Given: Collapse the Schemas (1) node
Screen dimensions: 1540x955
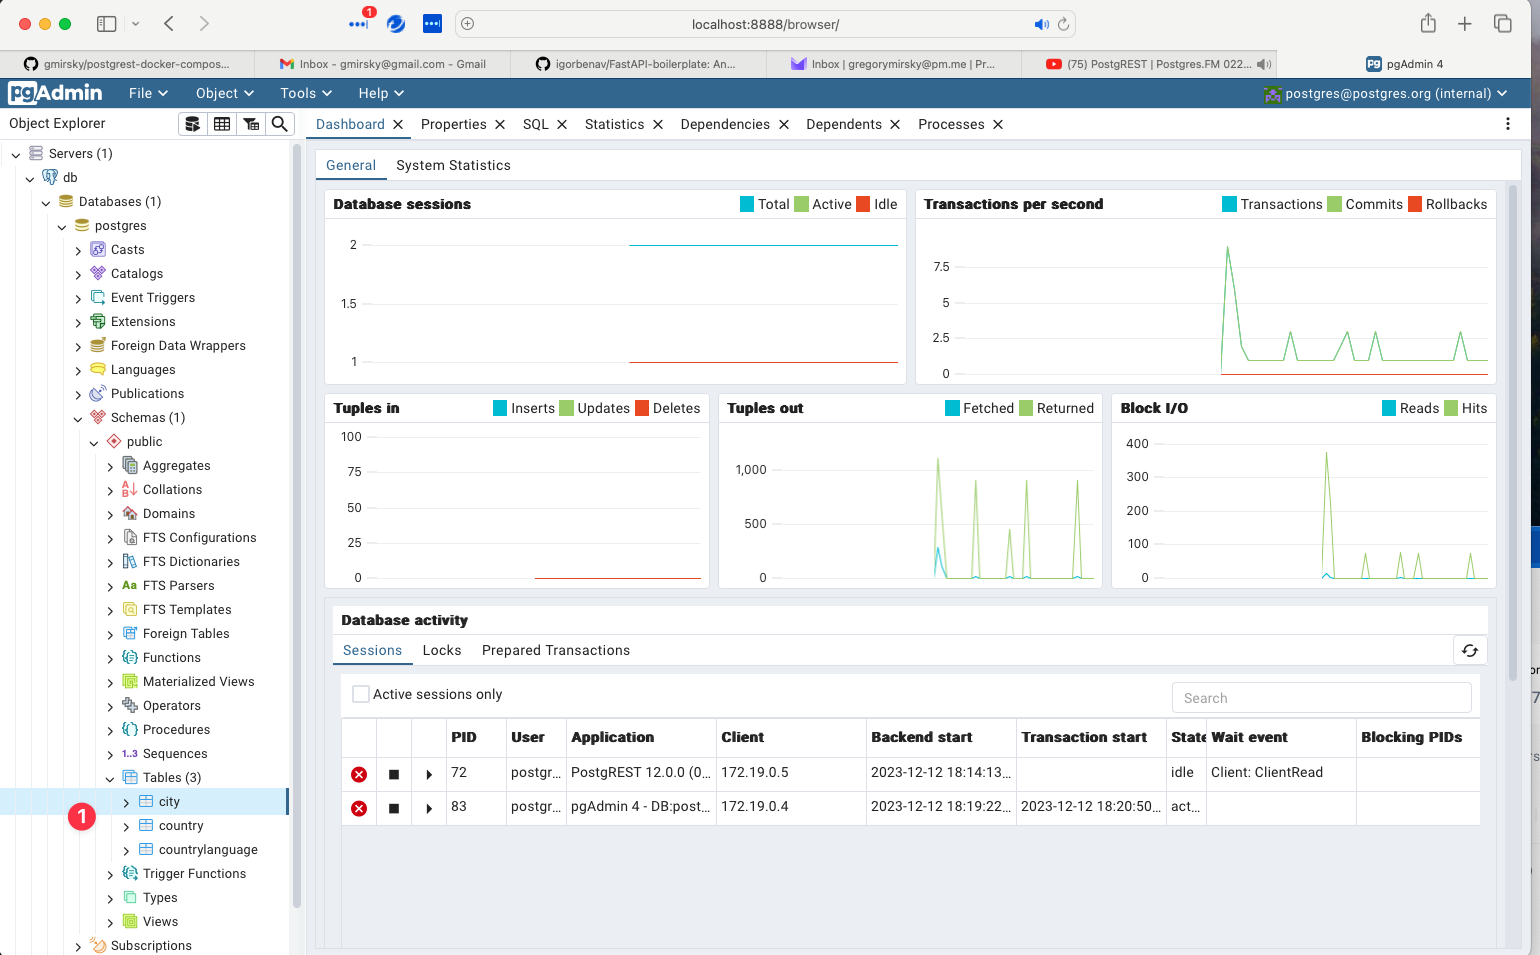Looking at the screenshot, I should pos(78,418).
